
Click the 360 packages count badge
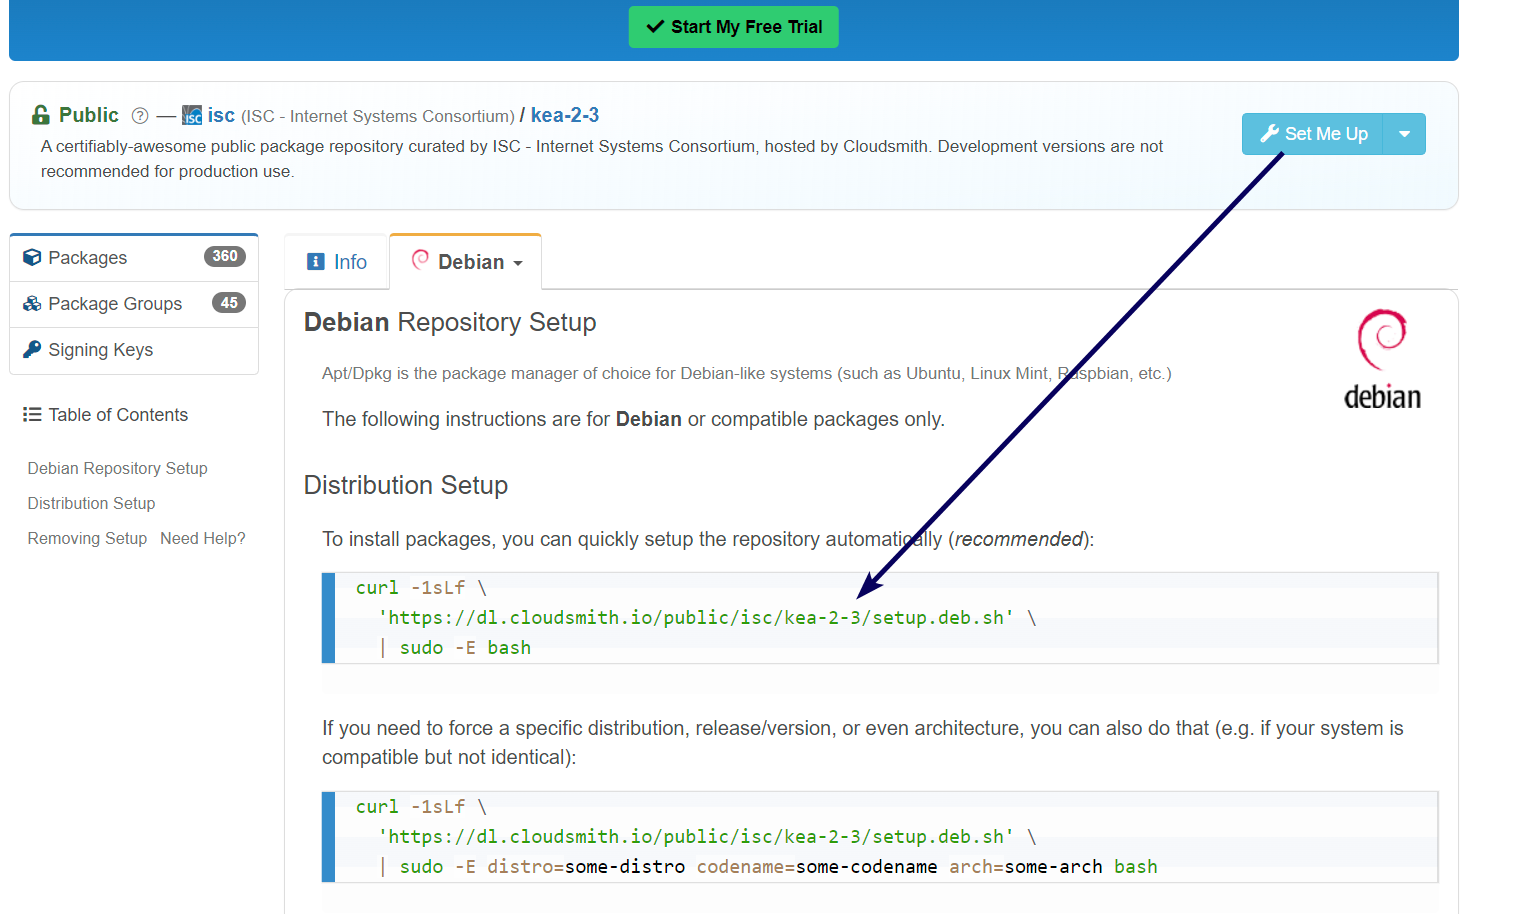coord(225,257)
